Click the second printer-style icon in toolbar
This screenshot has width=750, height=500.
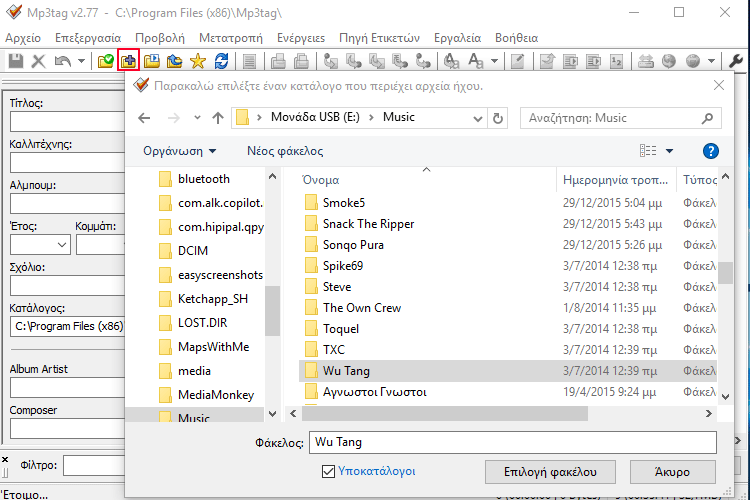[x=301, y=61]
